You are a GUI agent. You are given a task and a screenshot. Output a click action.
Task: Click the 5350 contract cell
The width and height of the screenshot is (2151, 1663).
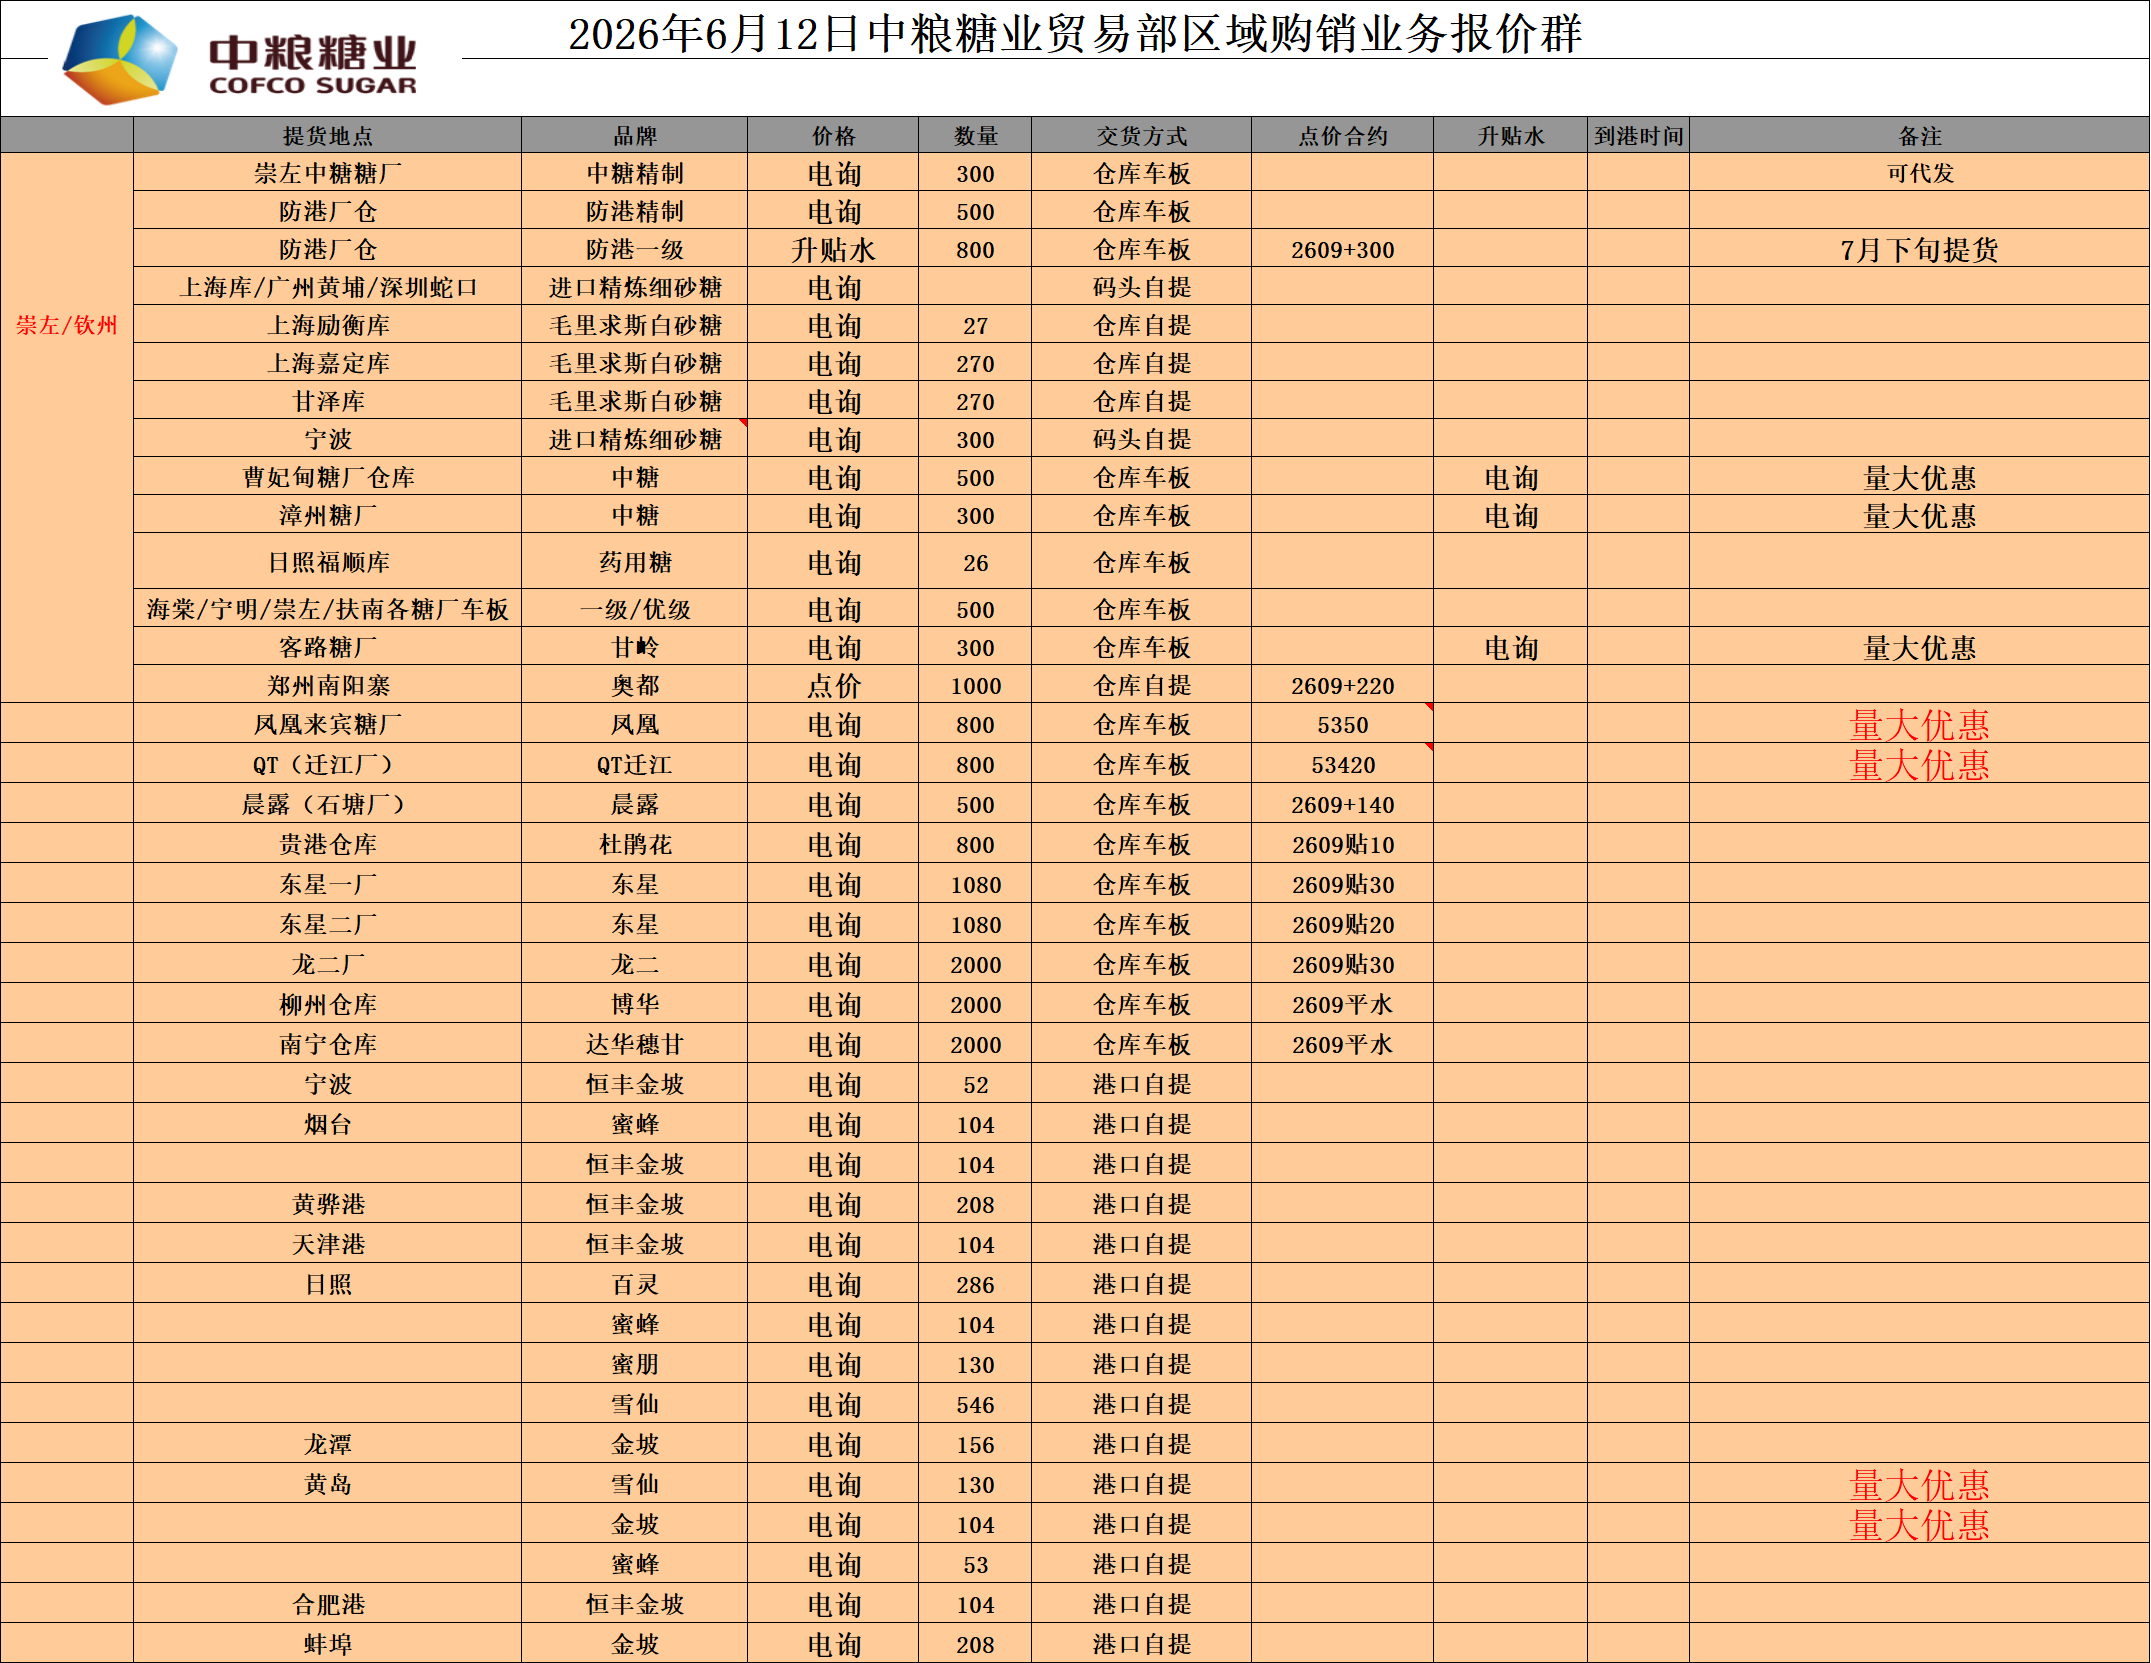[x=1343, y=725]
